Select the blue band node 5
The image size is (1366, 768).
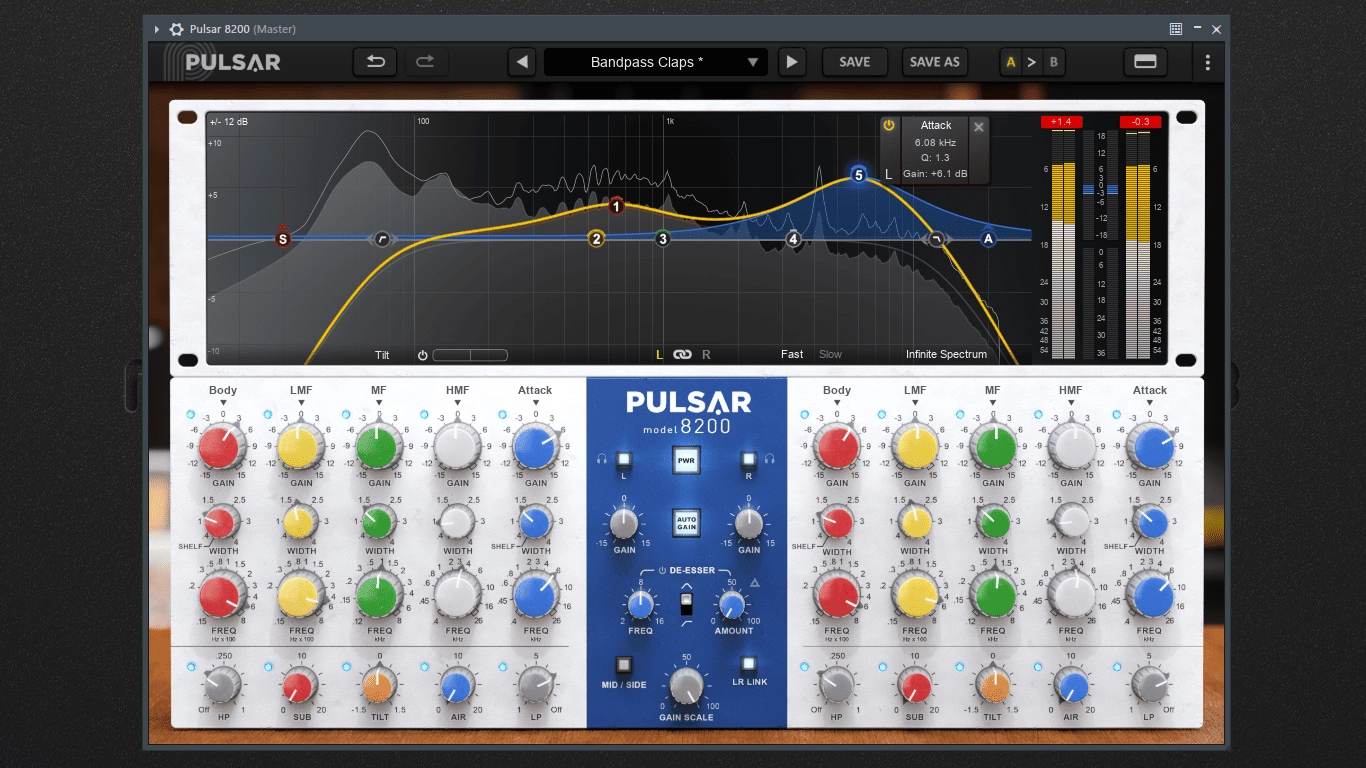coord(858,175)
